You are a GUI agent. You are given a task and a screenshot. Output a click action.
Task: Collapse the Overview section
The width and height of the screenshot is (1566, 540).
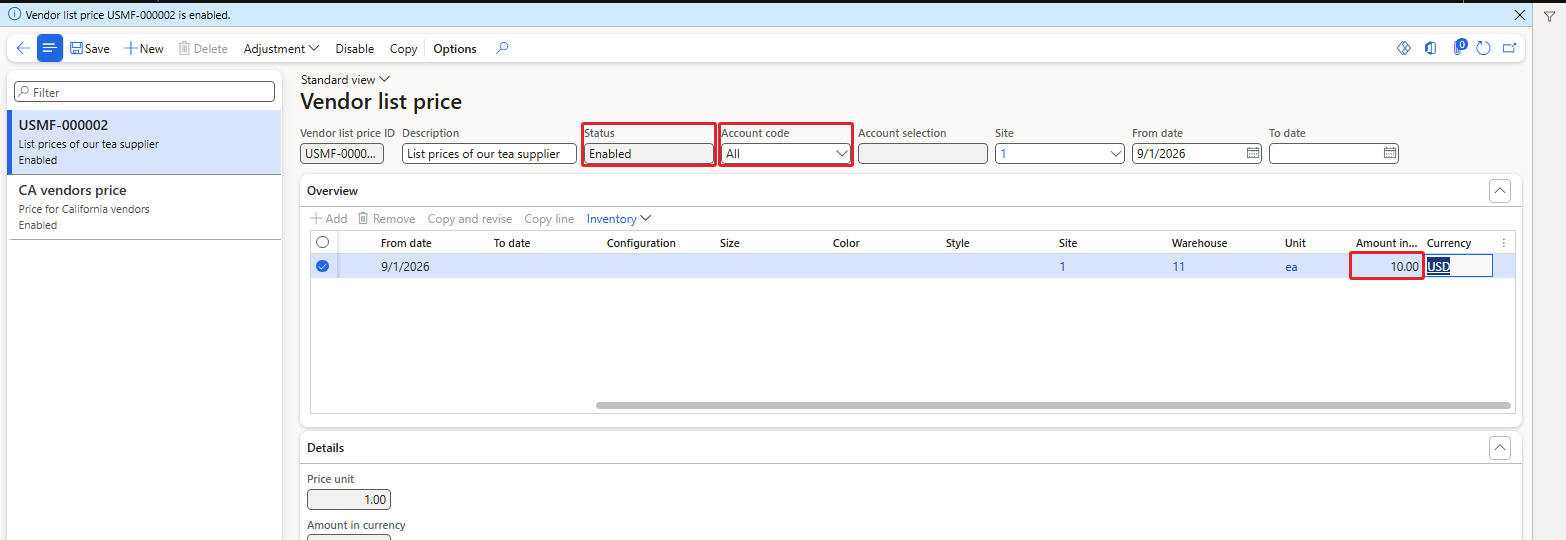[1499, 191]
